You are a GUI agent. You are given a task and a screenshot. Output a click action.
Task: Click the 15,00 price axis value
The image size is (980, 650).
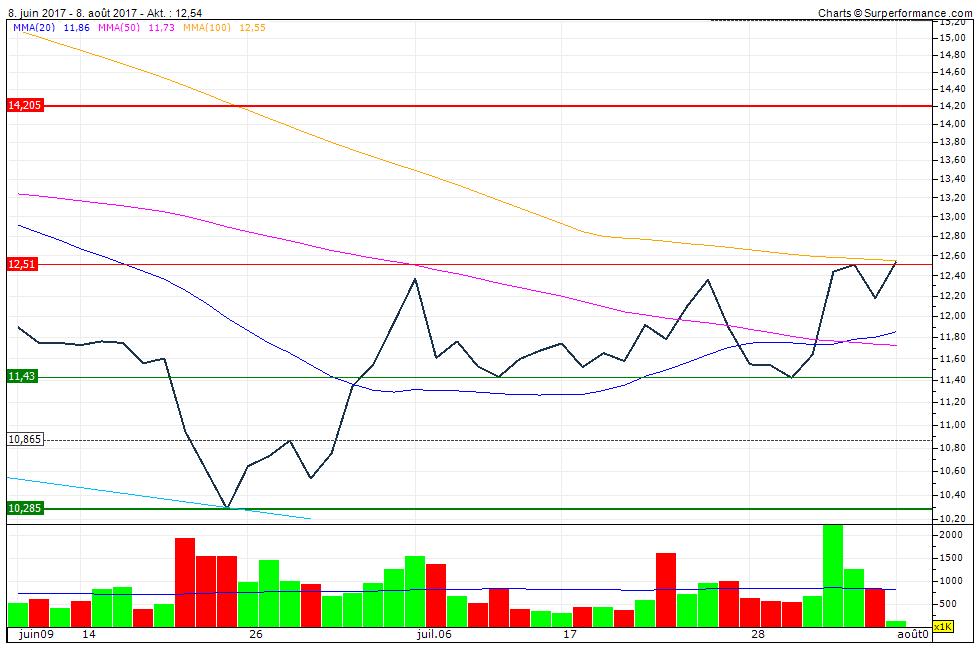[x=952, y=38]
